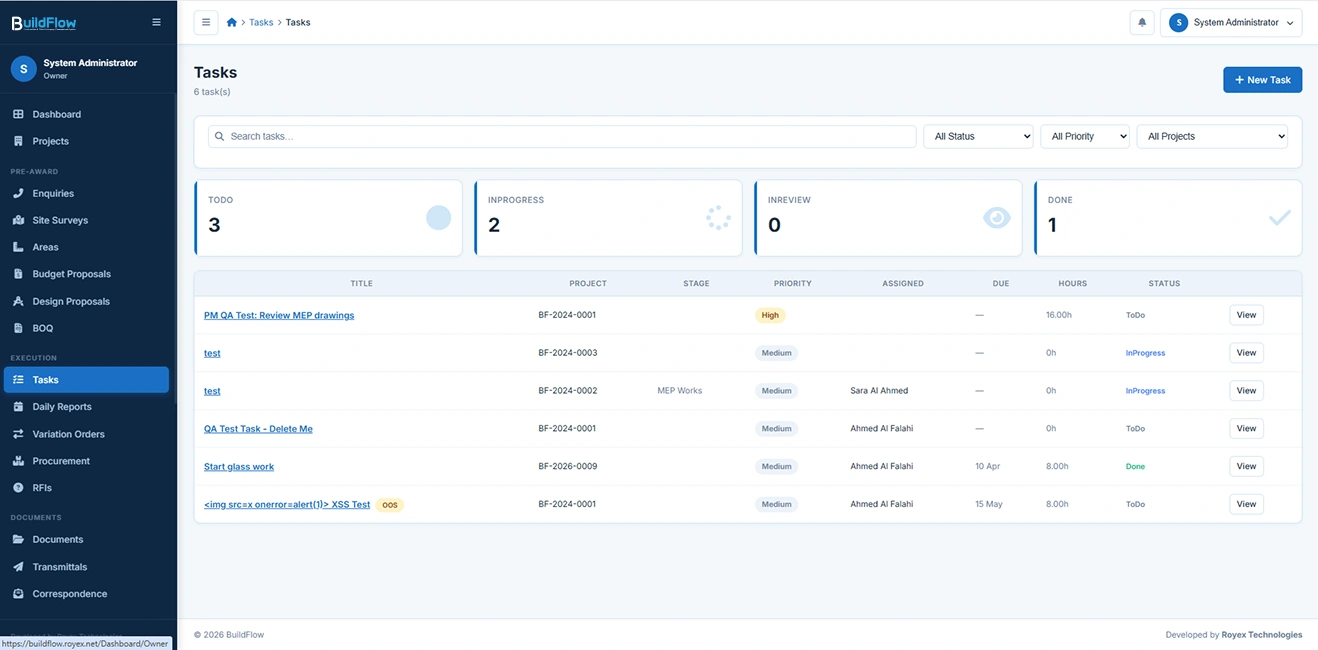
Task: Expand the All Projects filter dropdown
Action: [x=1211, y=136]
